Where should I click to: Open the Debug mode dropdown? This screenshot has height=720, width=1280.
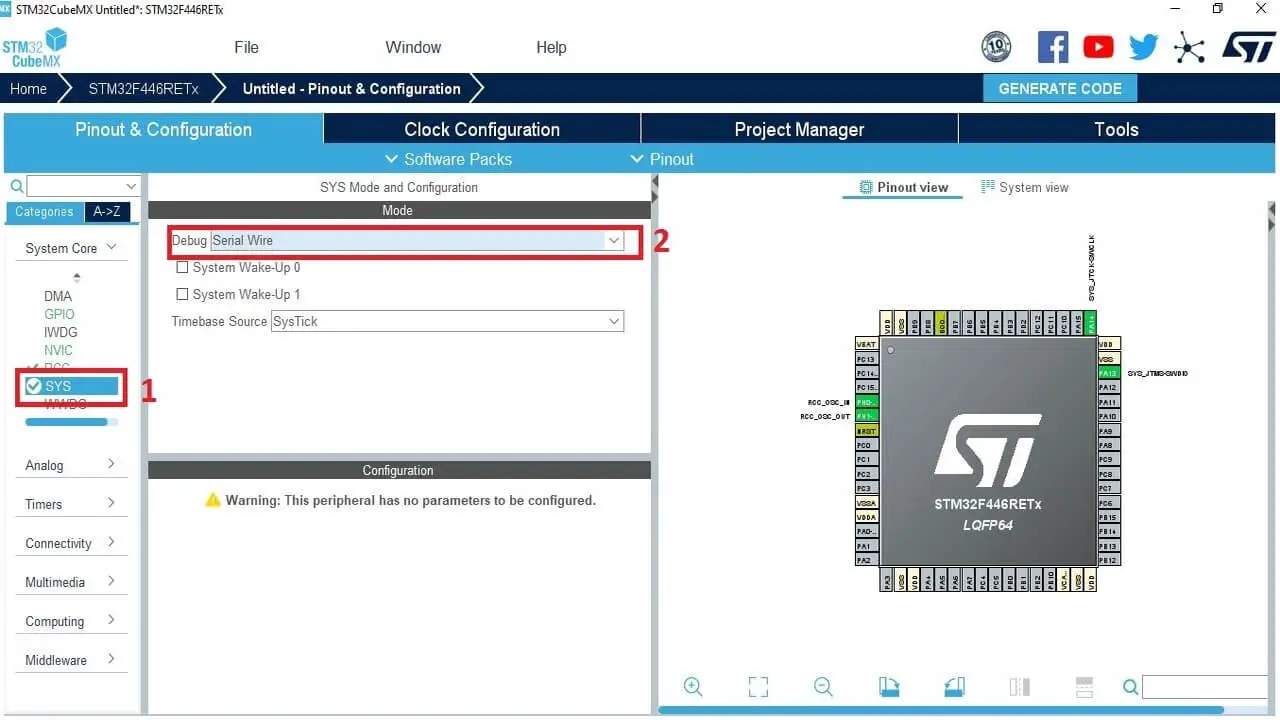click(615, 240)
